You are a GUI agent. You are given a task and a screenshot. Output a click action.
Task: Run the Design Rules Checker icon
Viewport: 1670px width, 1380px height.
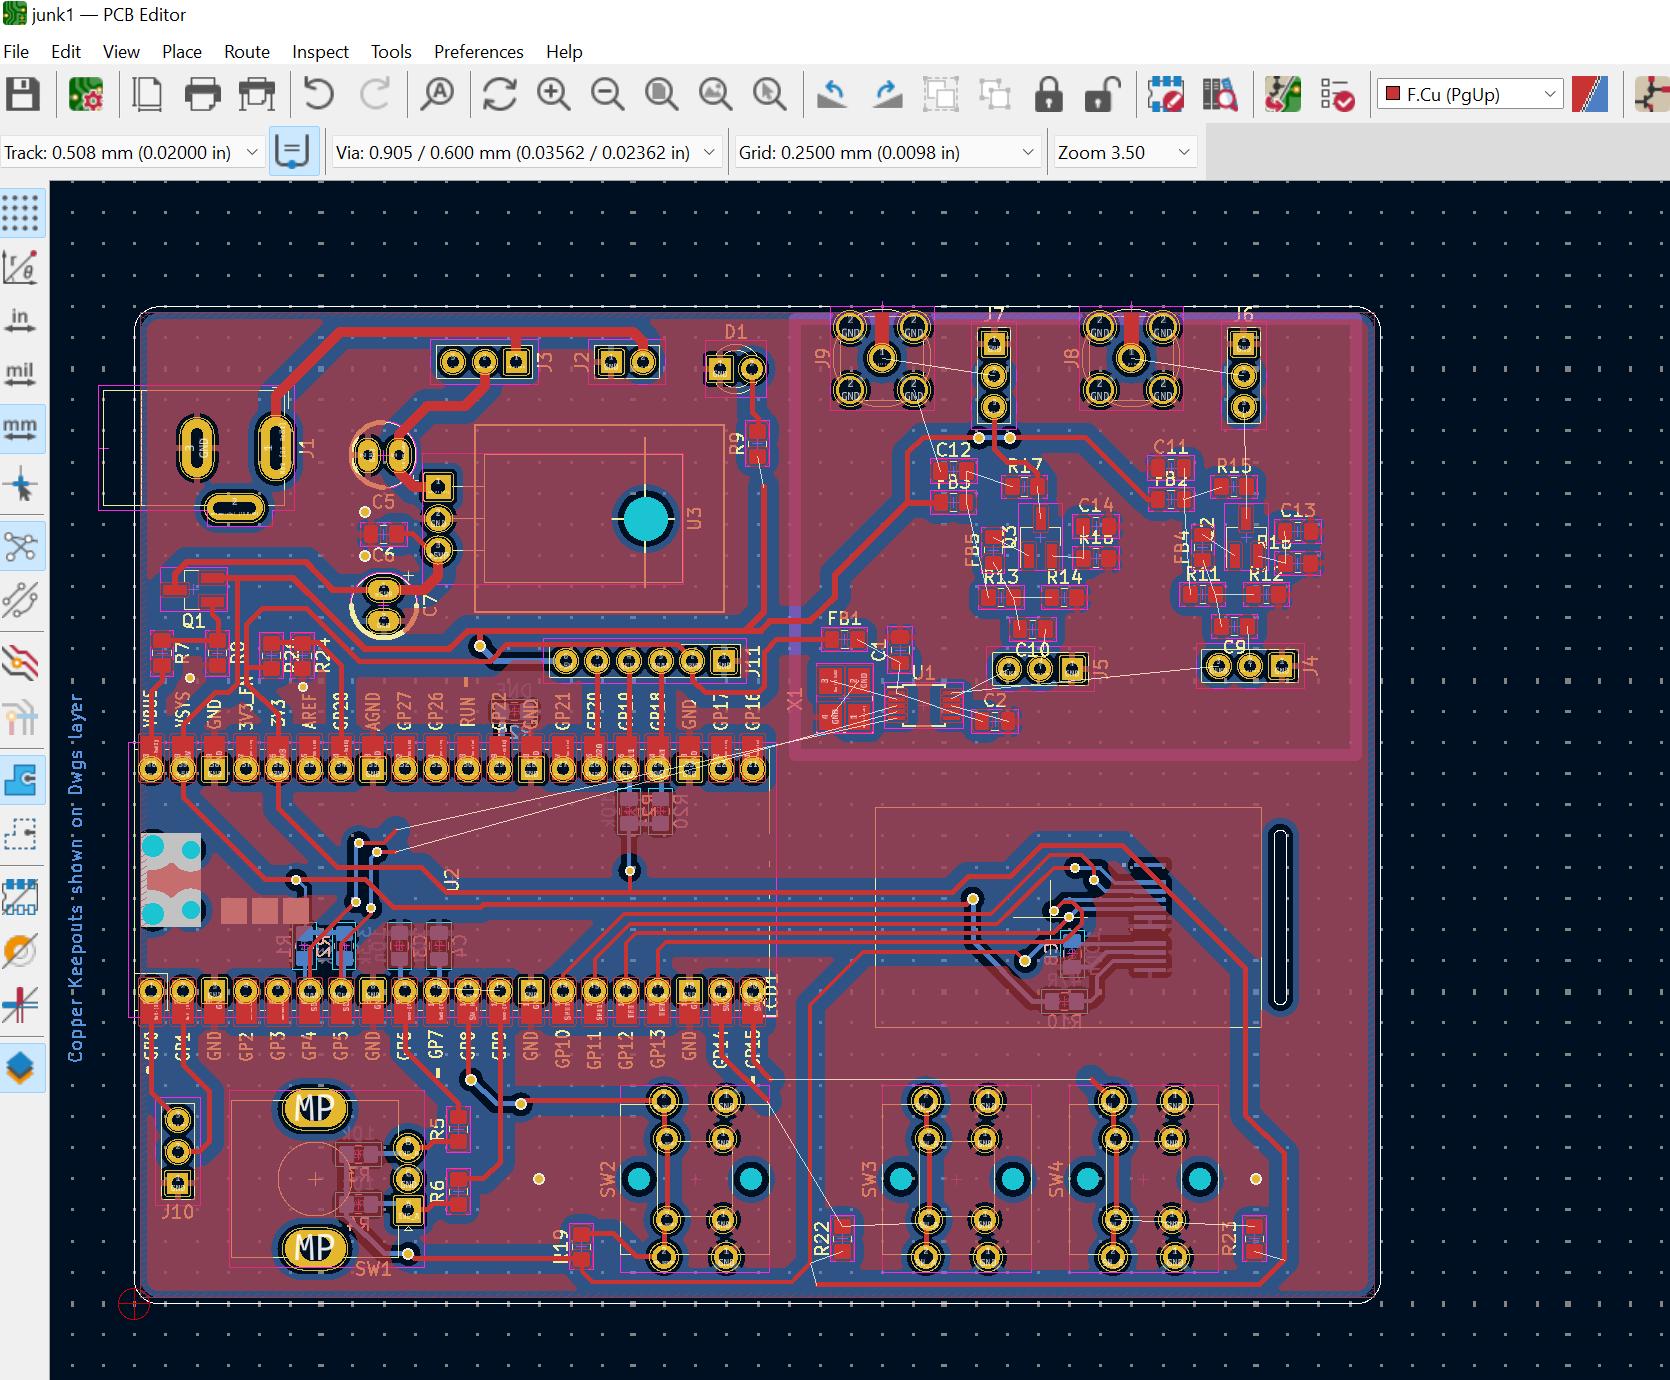click(x=1337, y=95)
